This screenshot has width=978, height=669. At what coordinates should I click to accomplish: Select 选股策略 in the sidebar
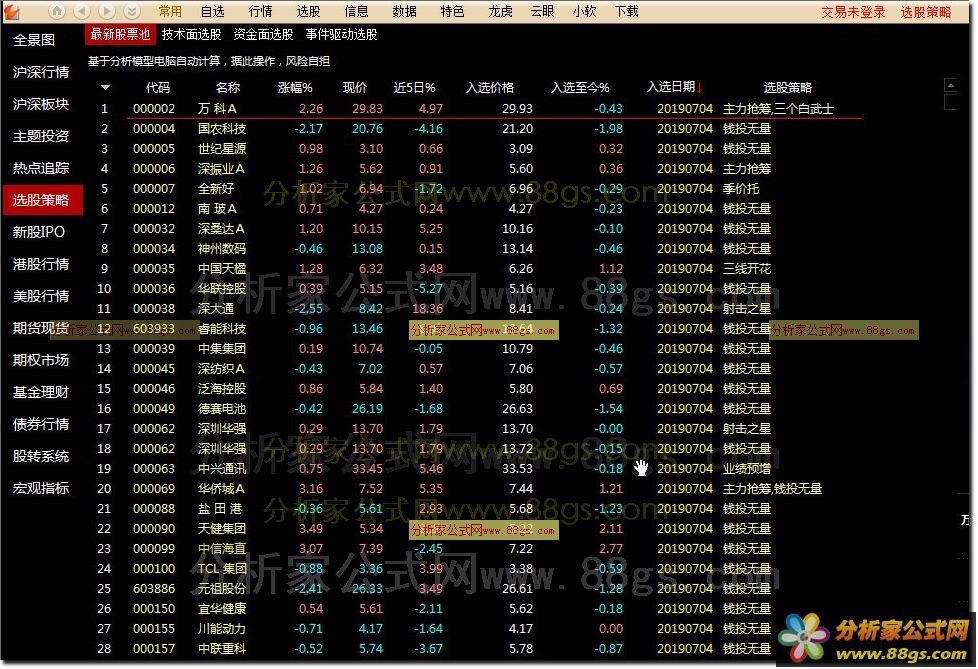point(42,200)
